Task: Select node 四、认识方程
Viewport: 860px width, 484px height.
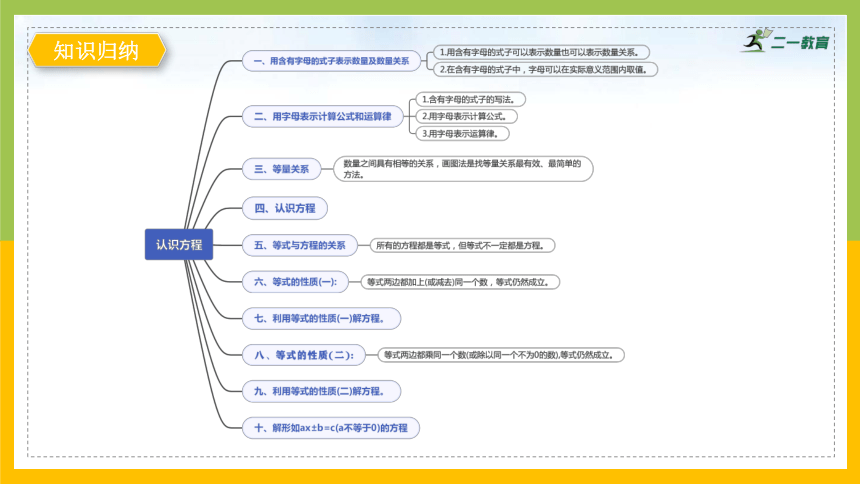Action: click(285, 208)
